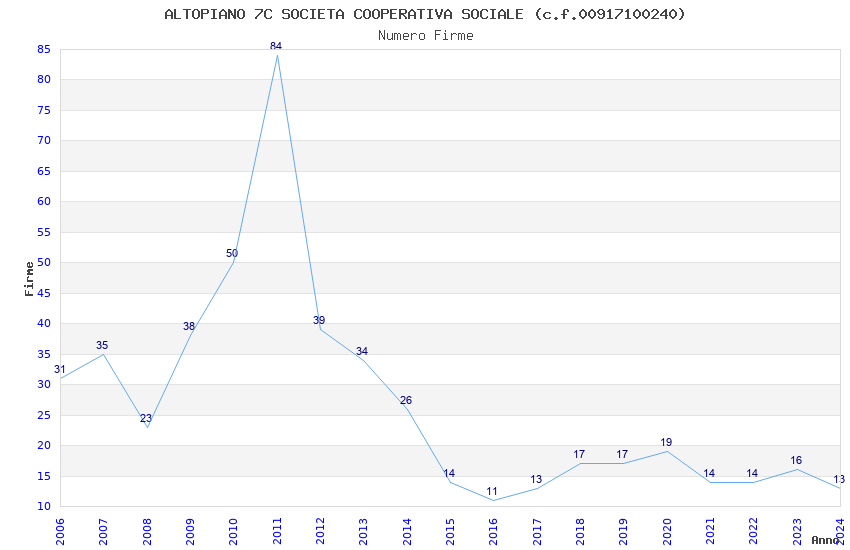Click the x-axis year label 2015

(x=450, y=532)
